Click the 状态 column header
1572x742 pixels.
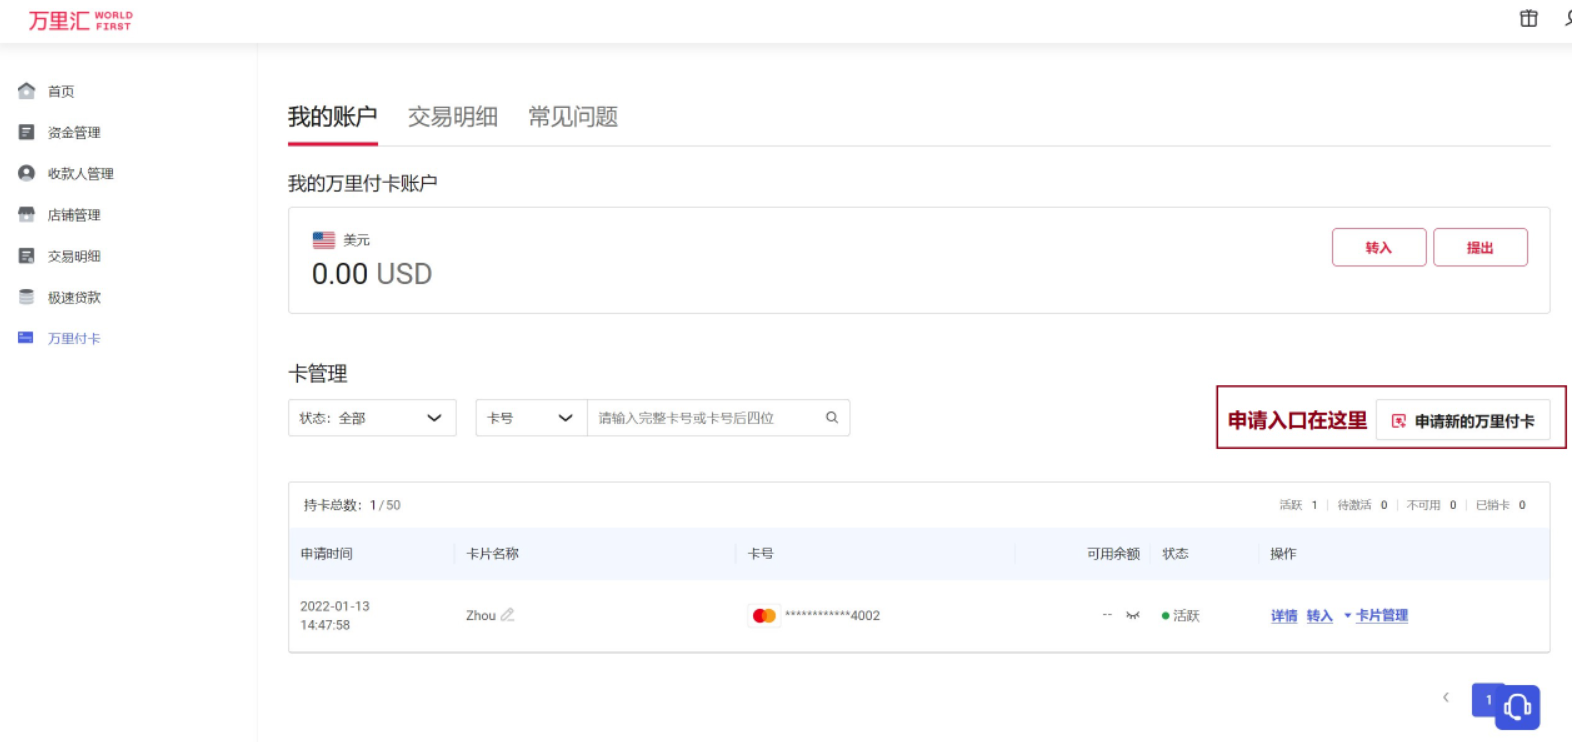tap(1175, 553)
